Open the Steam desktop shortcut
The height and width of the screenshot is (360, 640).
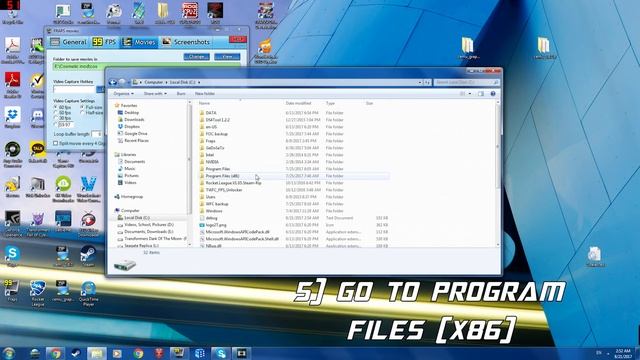tap(88, 256)
